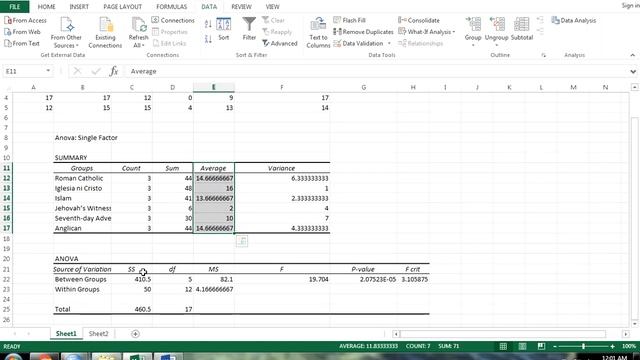Click Sign in link
The width and height of the screenshot is (640, 360).
[x=630, y=5]
